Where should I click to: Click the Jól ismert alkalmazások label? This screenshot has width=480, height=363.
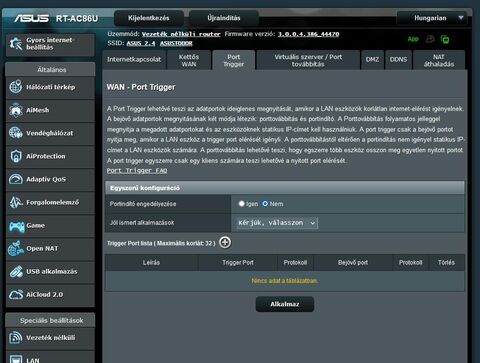coord(142,223)
